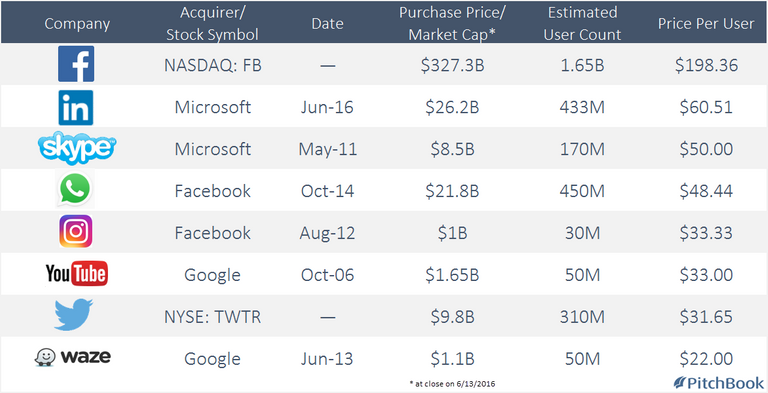768x393 pixels.
Task: Select the Instagram logo icon
Action: click(x=75, y=231)
